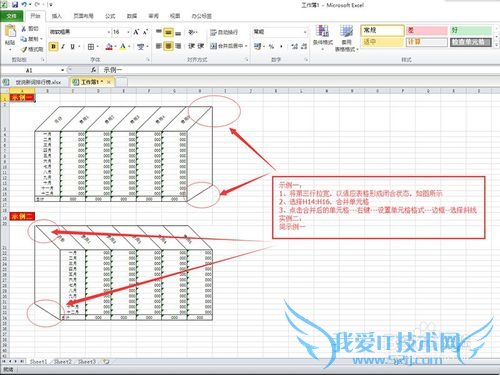Image resolution: width=500 pixels, height=375 pixels.
Task: Click the Copy icon
Action: (x=24, y=39)
